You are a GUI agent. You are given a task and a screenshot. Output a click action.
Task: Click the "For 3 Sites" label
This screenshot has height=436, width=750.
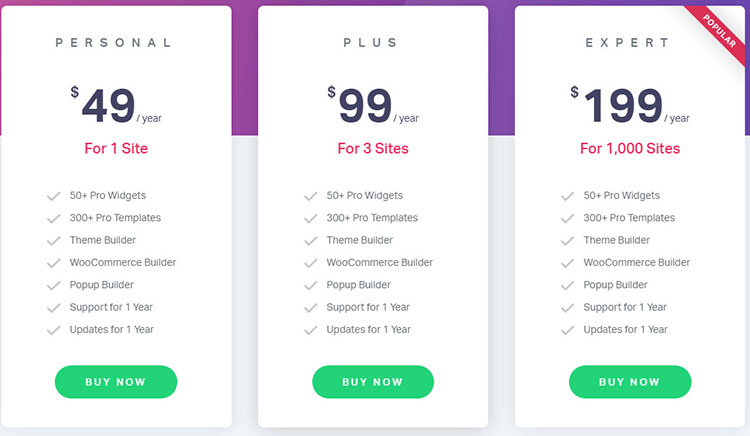[x=372, y=149]
